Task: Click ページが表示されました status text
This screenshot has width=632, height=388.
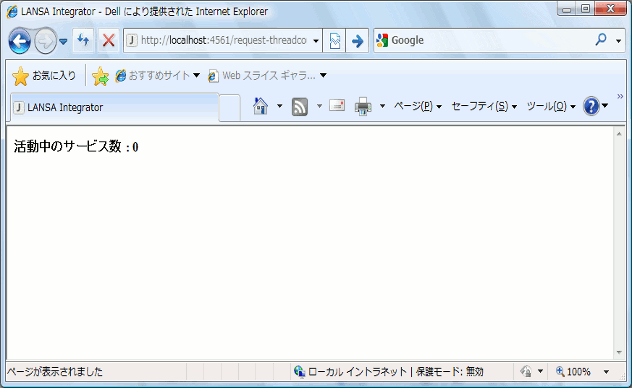Action: pyautogui.click(x=55, y=371)
